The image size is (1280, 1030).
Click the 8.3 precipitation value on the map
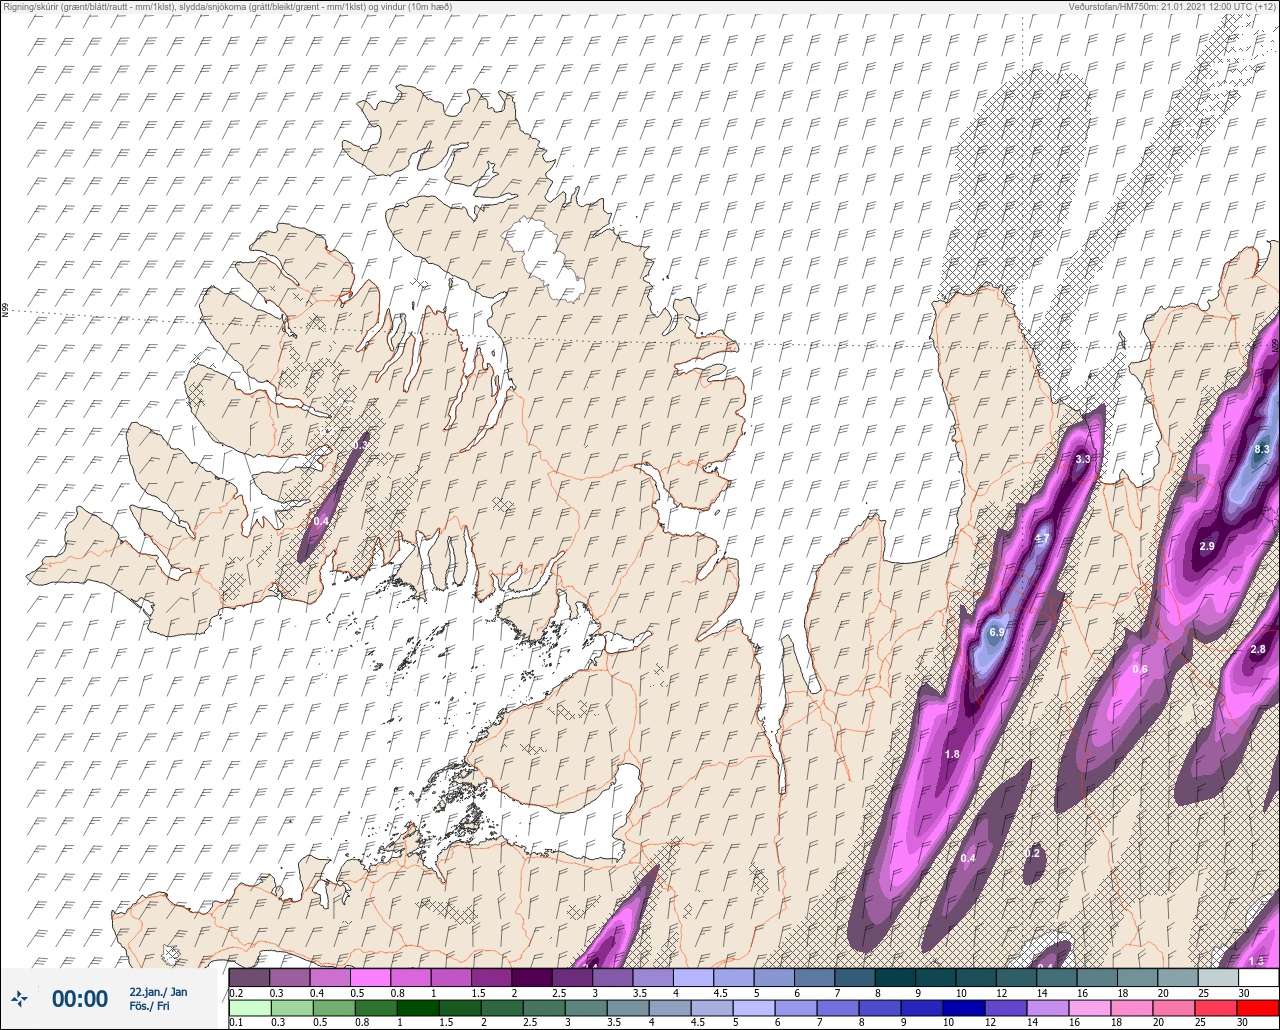click(x=1261, y=449)
